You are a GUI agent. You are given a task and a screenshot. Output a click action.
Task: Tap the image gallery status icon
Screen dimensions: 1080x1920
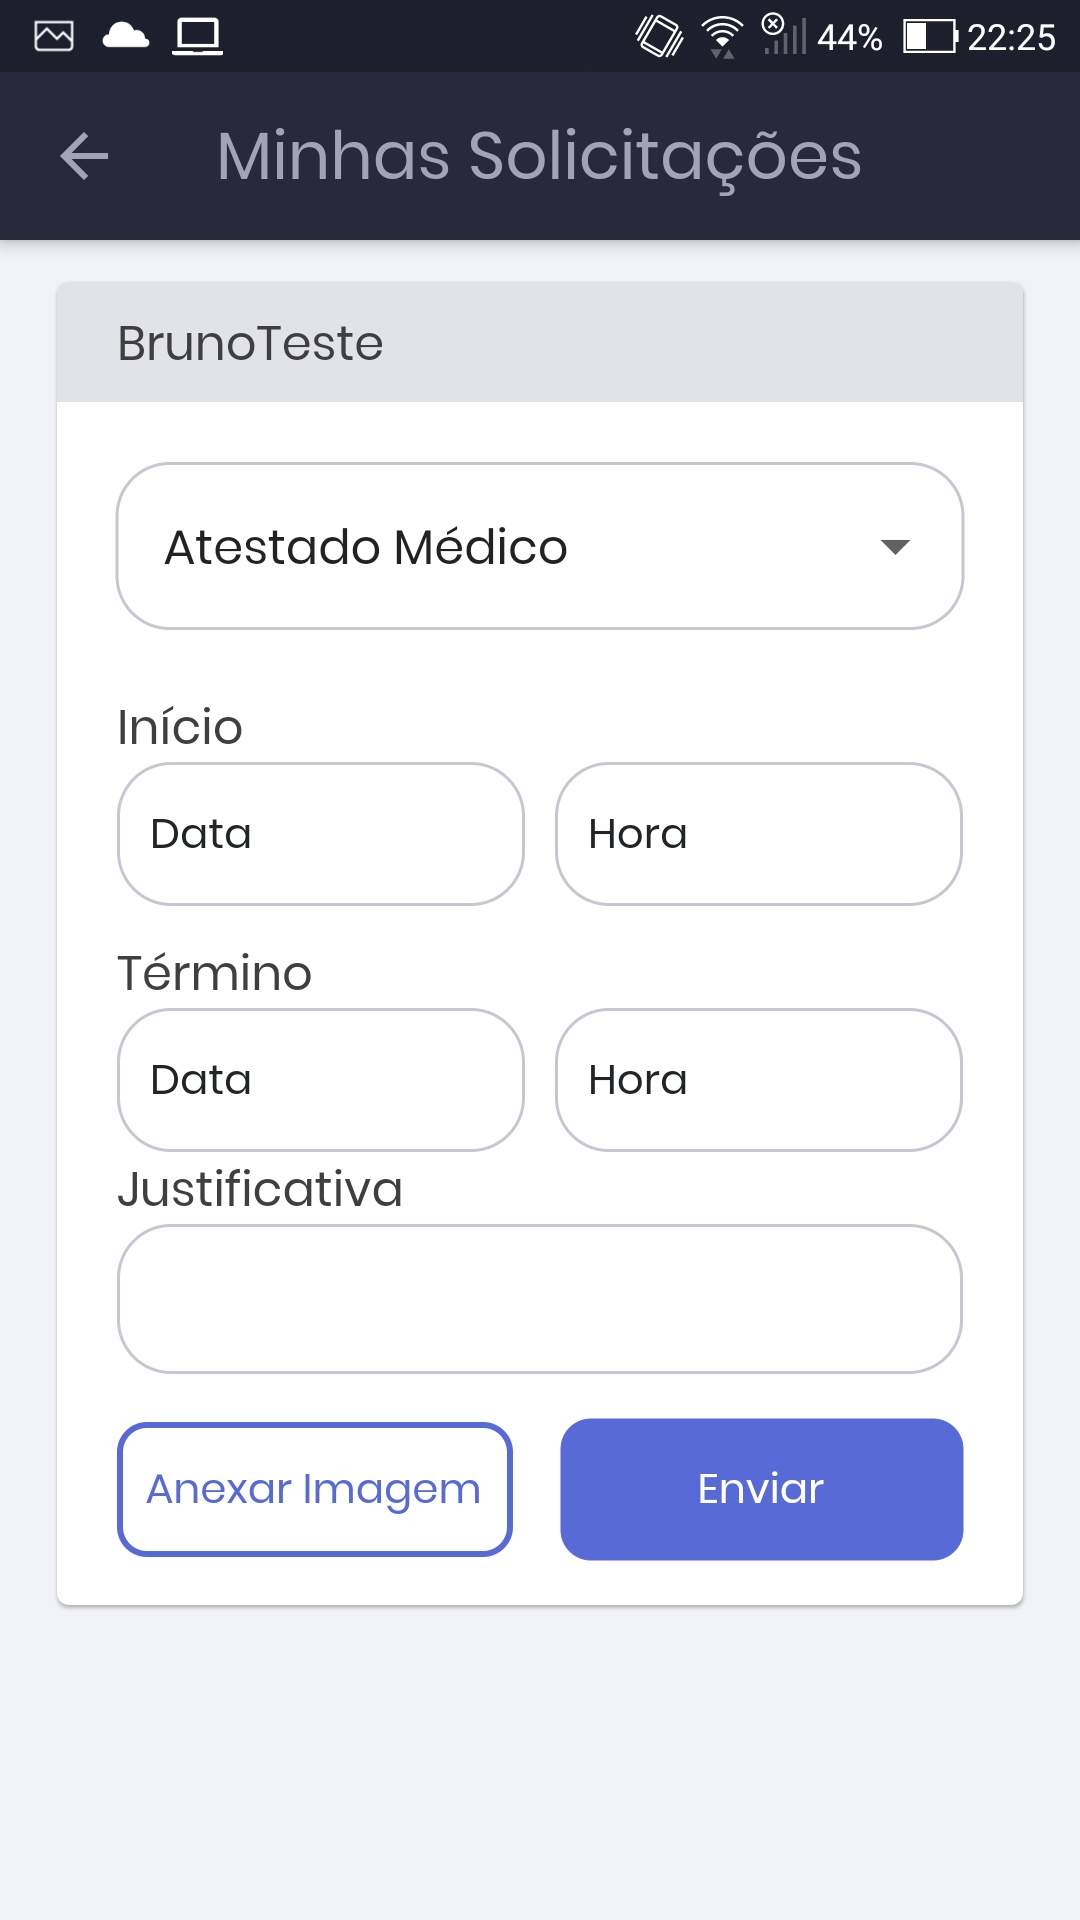click(x=54, y=36)
